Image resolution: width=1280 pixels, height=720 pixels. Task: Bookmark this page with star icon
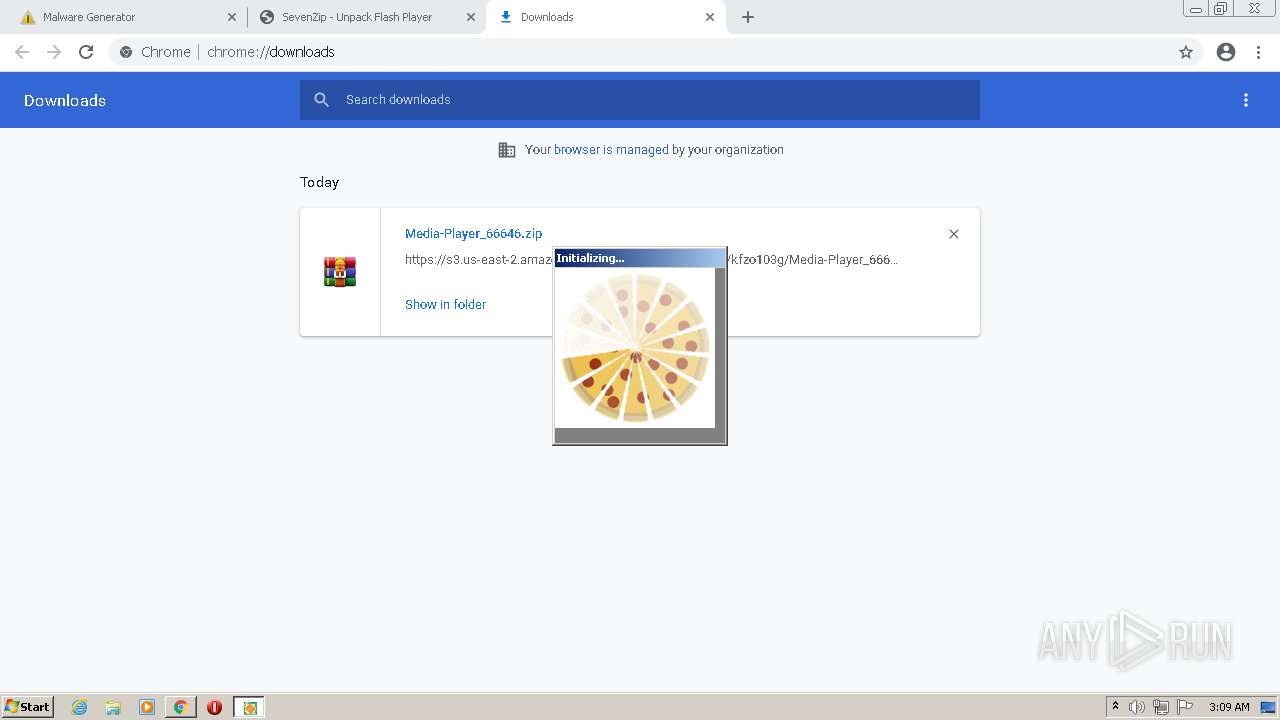tap(1186, 52)
